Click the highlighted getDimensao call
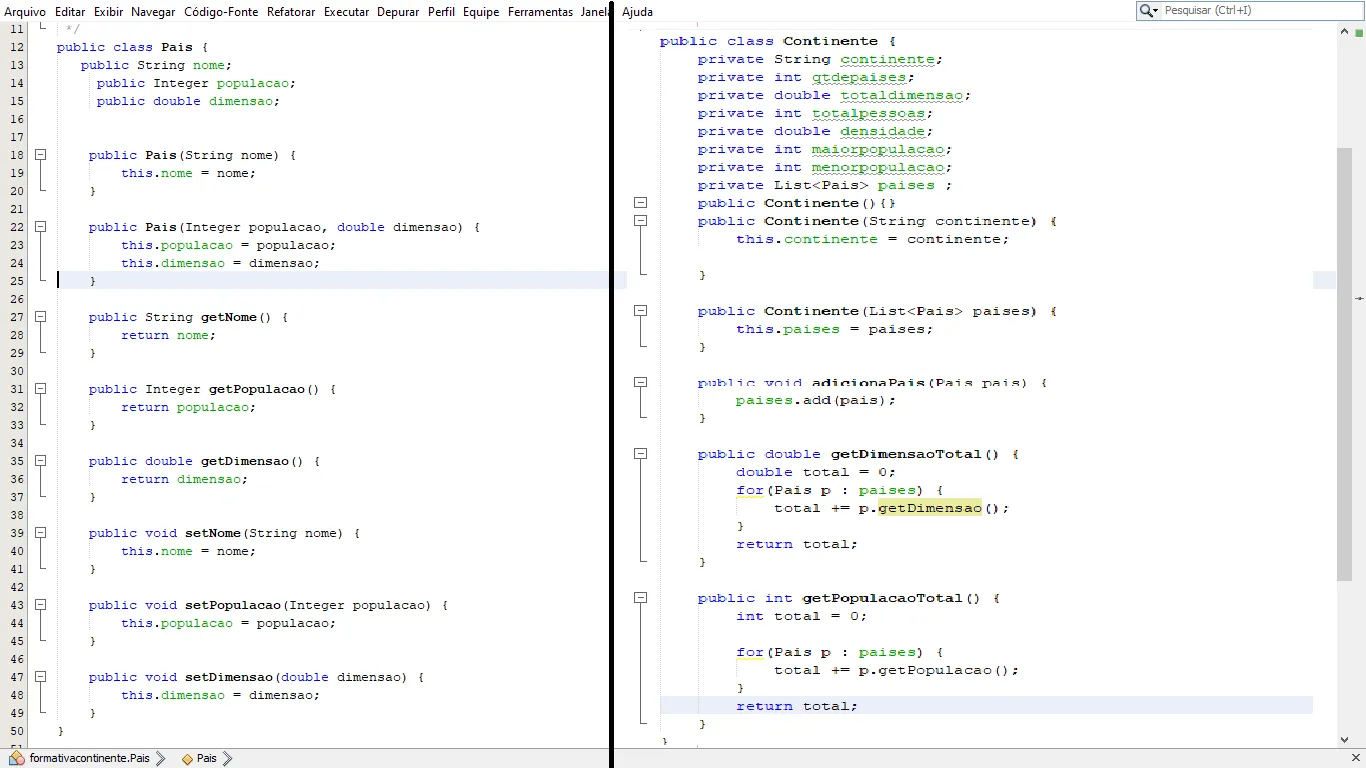 (x=930, y=508)
